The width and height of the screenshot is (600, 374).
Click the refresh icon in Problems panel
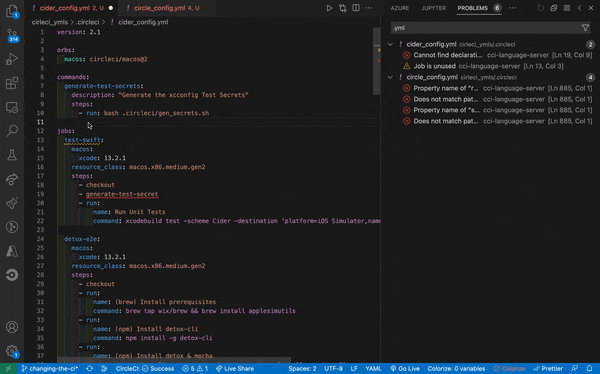(x=541, y=8)
